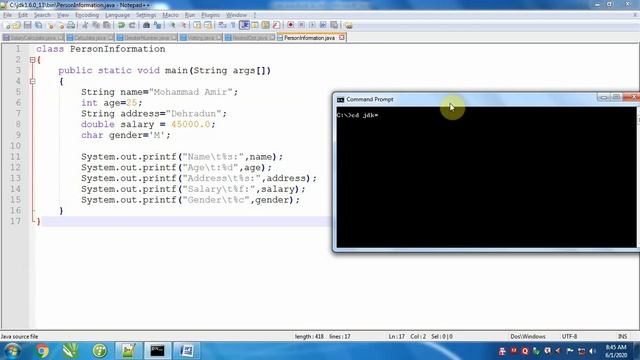Click the "Mohammad Amir" string in the code
Viewport: 640px width, 360px height.
191,92
